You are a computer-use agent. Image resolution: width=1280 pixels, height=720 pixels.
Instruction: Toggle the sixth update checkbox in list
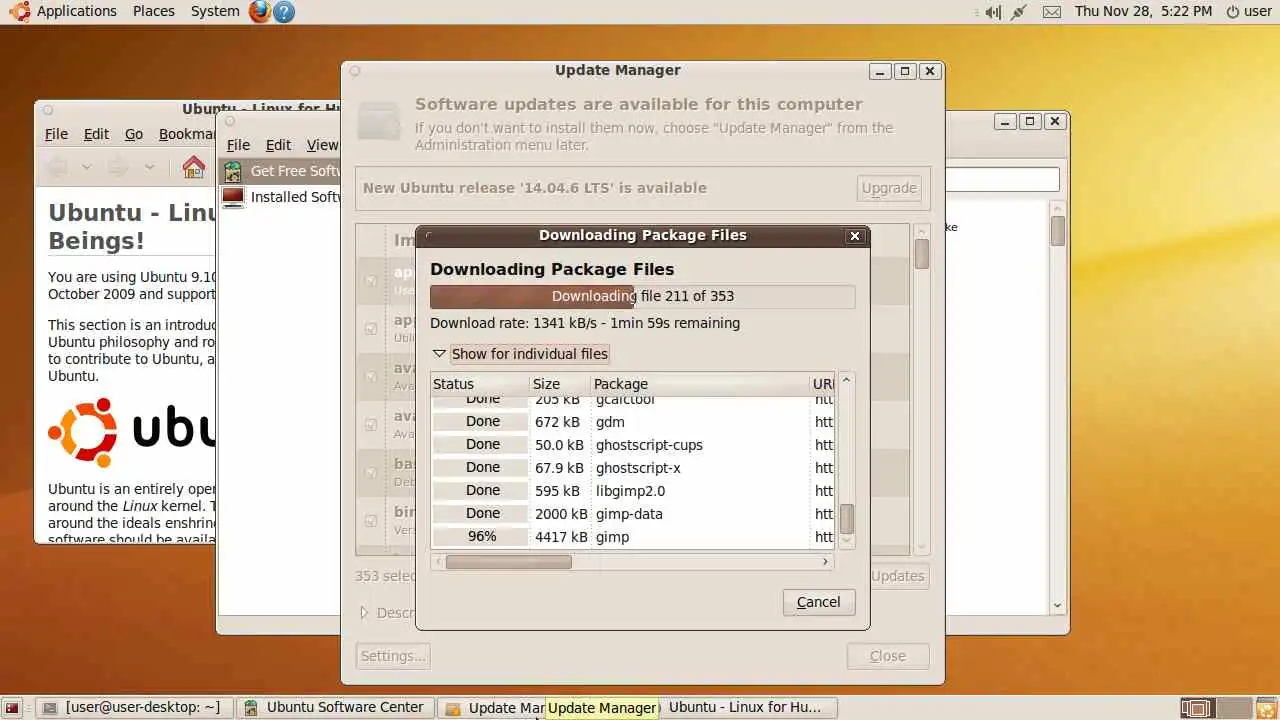pyautogui.click(x=371, y=521)
